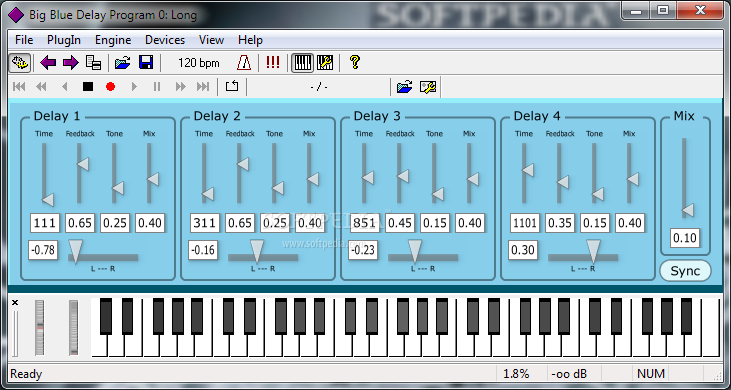This screenshot has width=731, height=390.
Task: Toggle the loop playback icon
Action: click(x=232, y=87)
